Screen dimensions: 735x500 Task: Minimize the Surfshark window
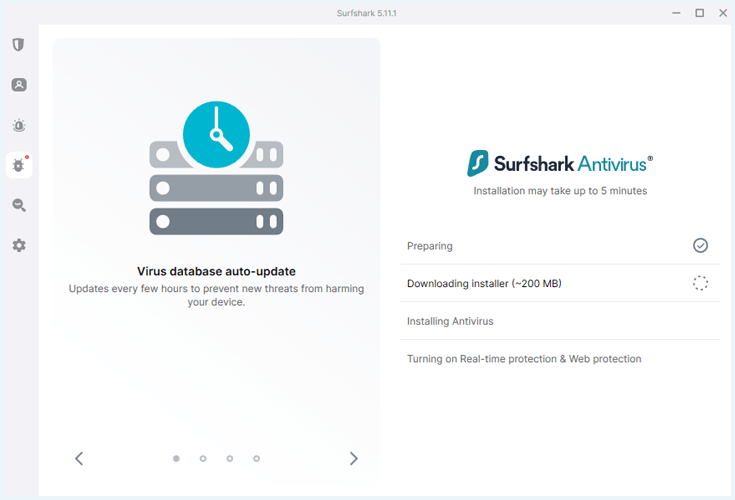[x=676, y=13]
